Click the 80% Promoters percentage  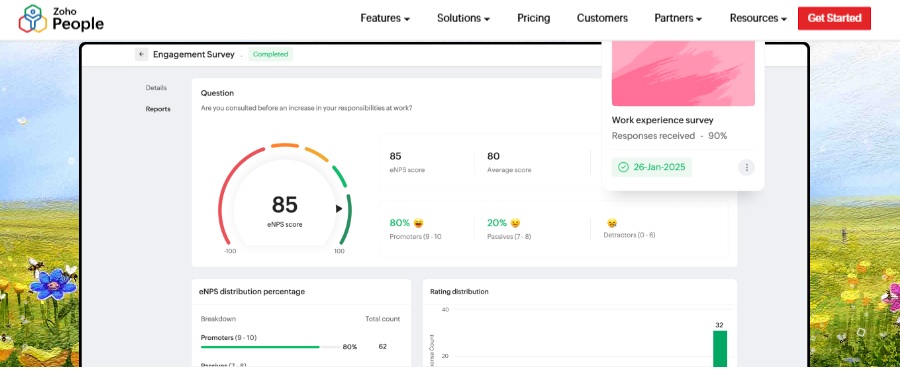pyautogui.click(x=399, y=223)
